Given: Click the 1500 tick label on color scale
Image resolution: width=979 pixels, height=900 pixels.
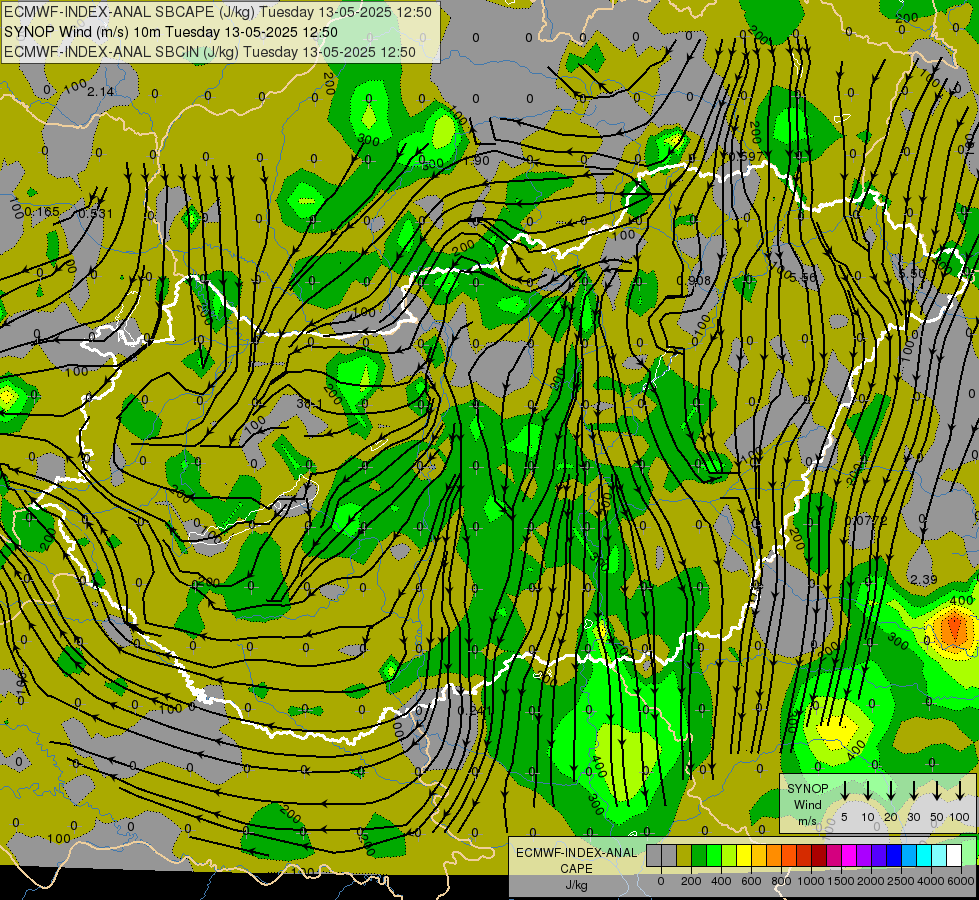Looking at the screenshot, I should click(841, 881).
